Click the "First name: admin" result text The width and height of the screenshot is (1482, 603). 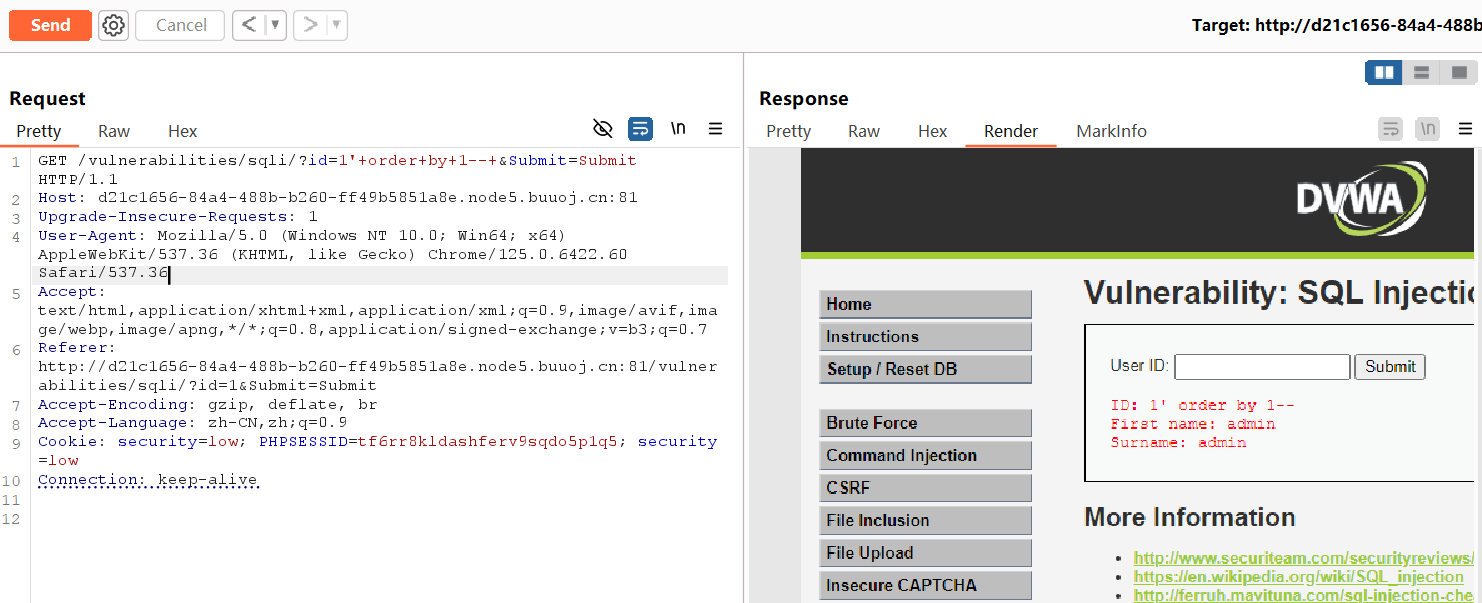pyautogui.click(x=1193, y=424)
